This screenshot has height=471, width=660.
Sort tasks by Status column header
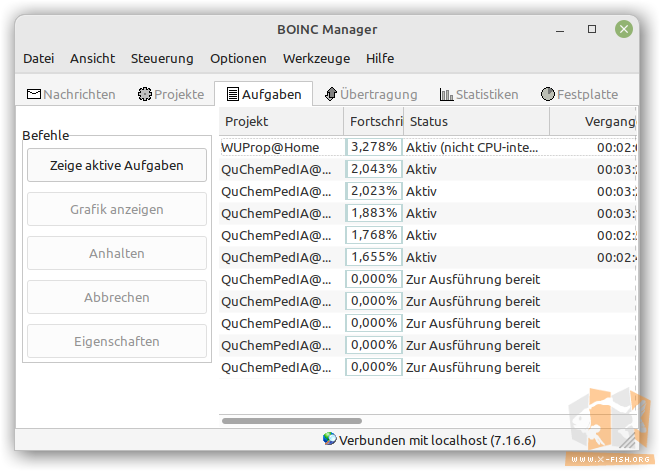coord(475,122)
